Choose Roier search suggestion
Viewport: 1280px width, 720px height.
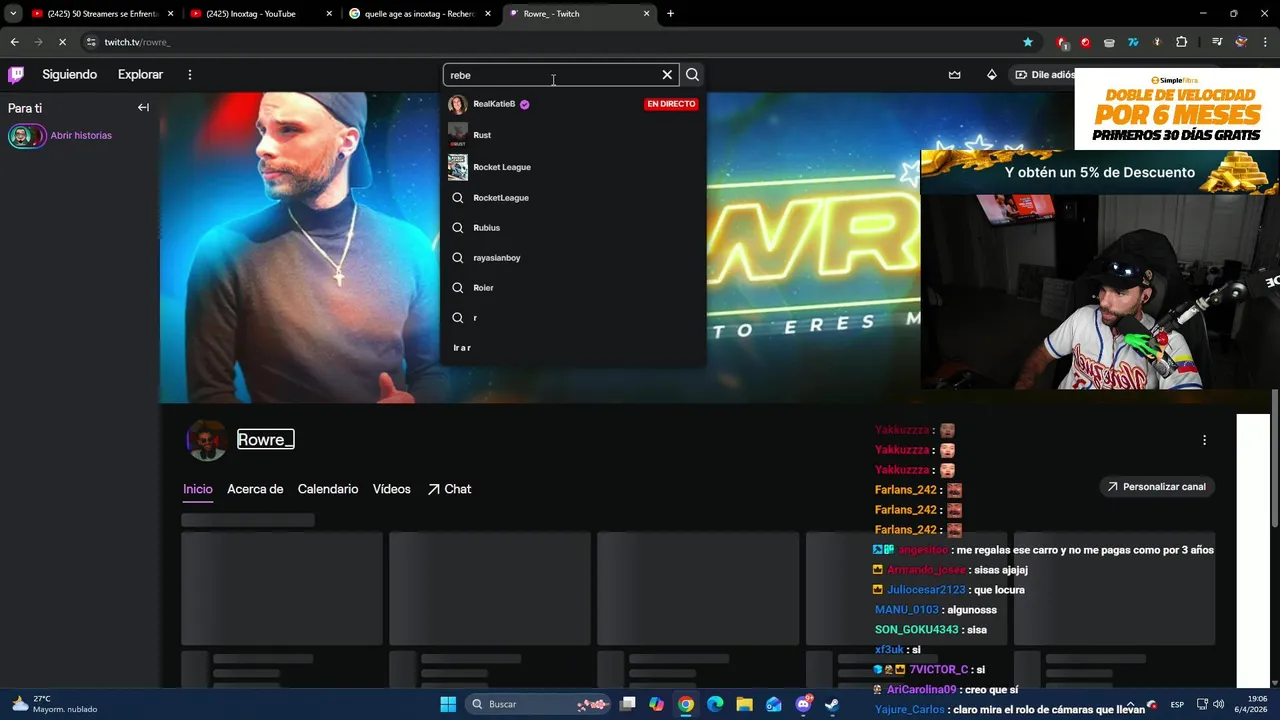[573, 288]
